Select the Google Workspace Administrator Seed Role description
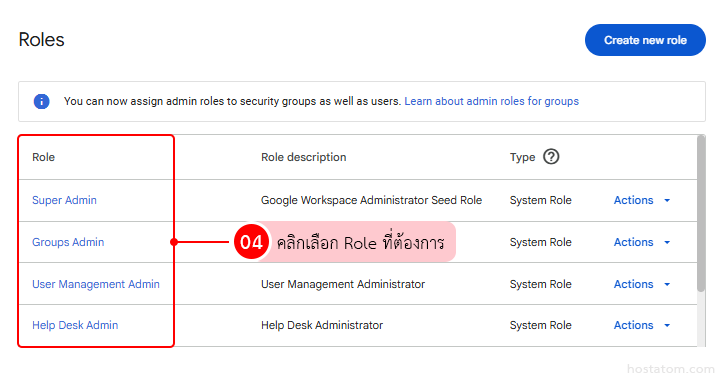720x378 pixels. tap(371, 200)
